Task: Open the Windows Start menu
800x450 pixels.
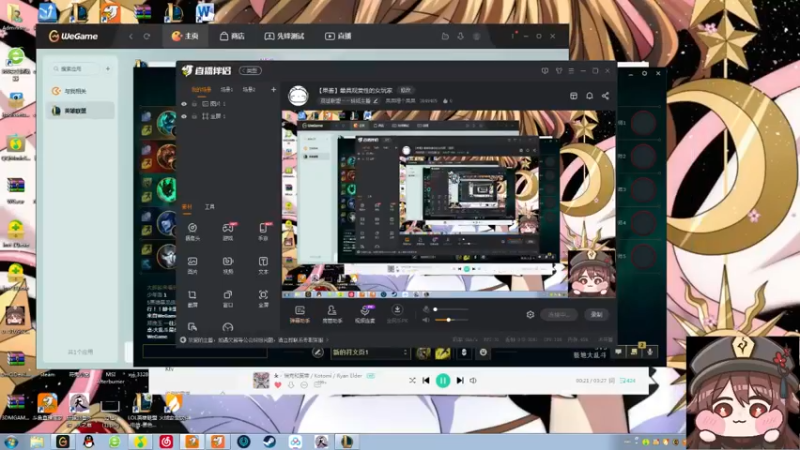Action: coord(11,442)
